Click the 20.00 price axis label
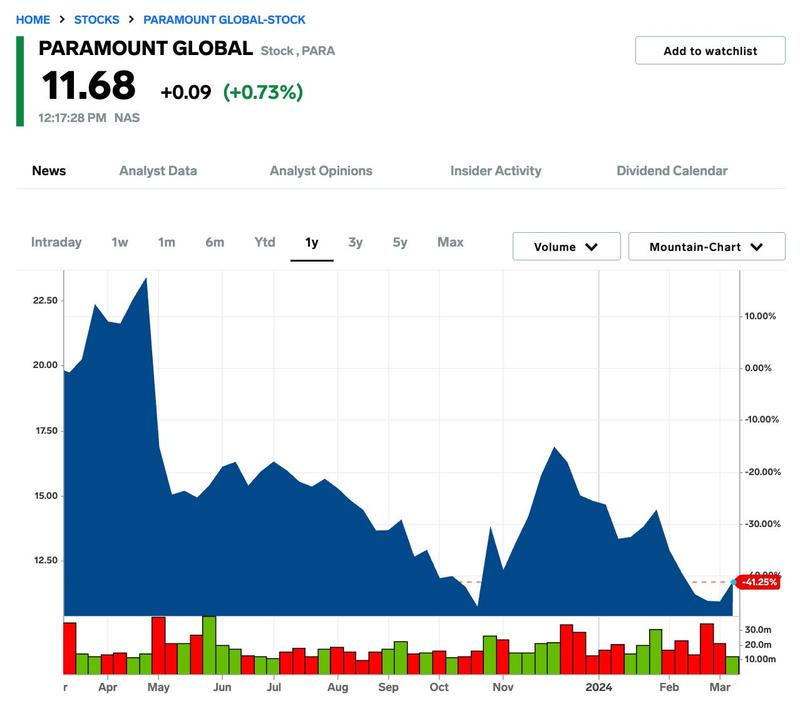The image size is (800, 711). pos(45,365)
